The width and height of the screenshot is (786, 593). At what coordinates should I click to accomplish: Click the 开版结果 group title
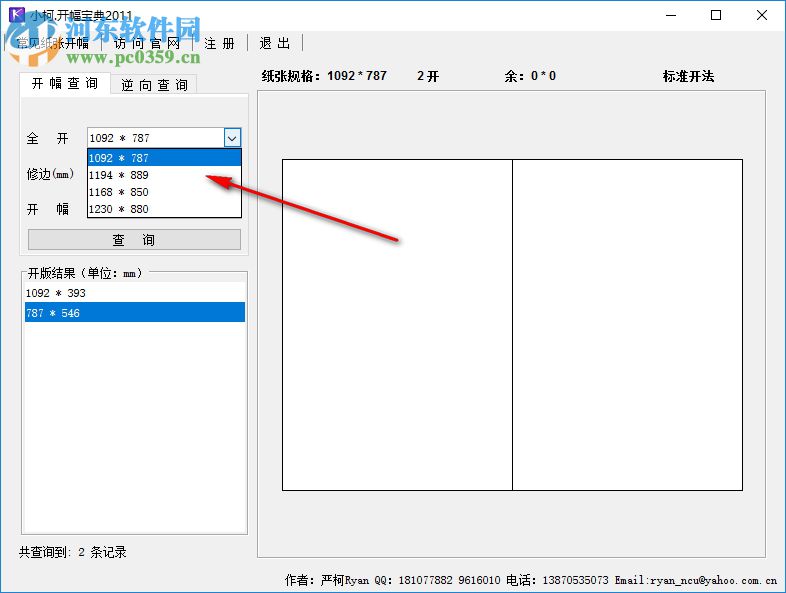85,273
